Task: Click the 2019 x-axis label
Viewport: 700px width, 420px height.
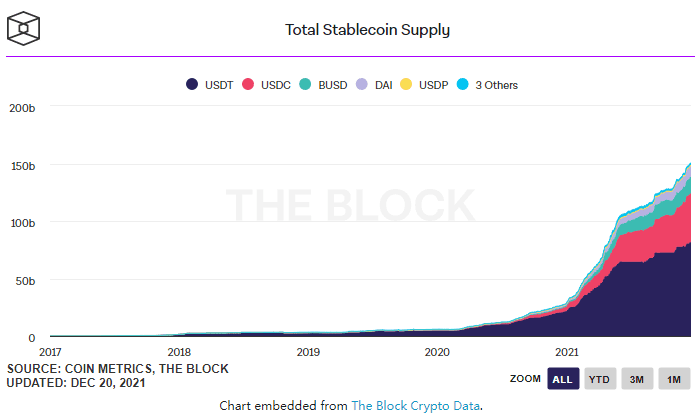Action: 308,352
